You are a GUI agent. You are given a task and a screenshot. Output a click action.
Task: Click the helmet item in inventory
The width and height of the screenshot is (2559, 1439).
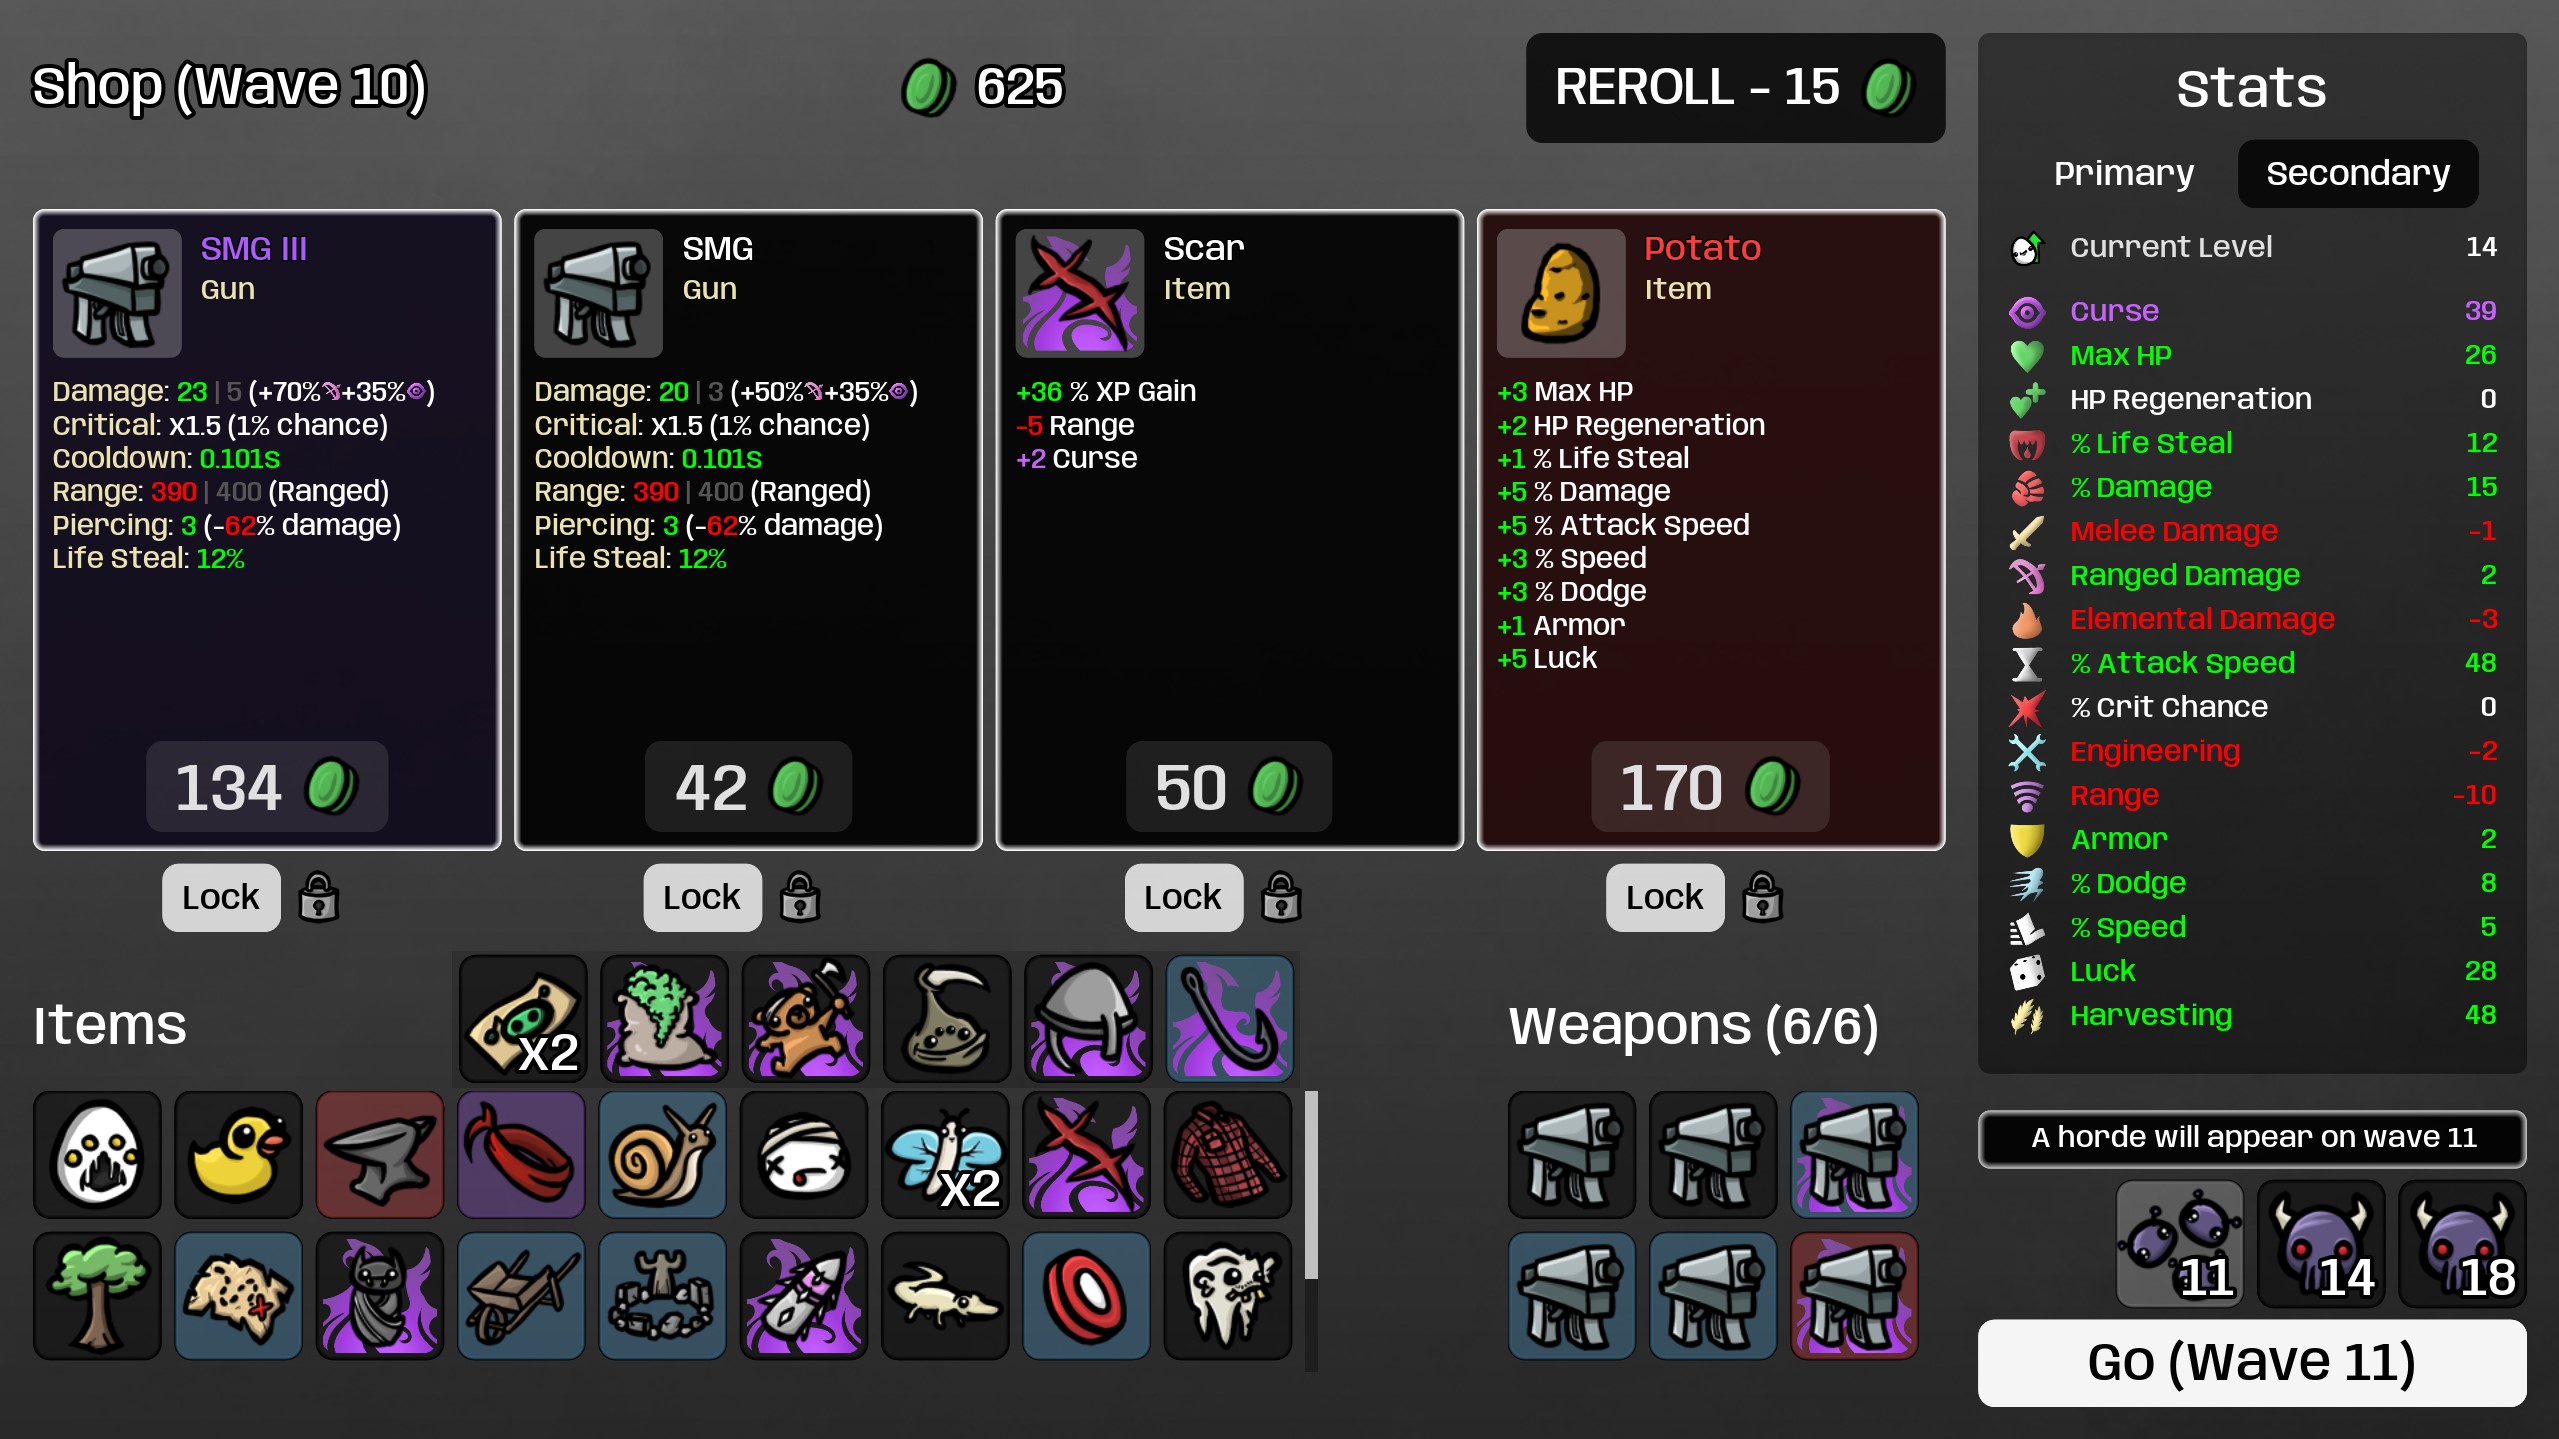tap(1089, 1019)
